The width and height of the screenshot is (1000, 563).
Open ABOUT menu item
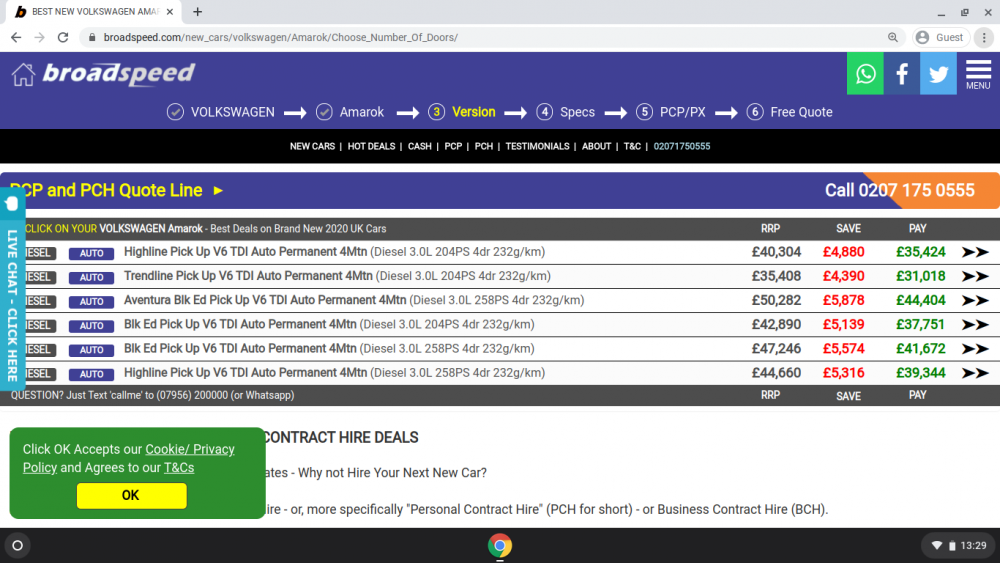click(596, 147)
